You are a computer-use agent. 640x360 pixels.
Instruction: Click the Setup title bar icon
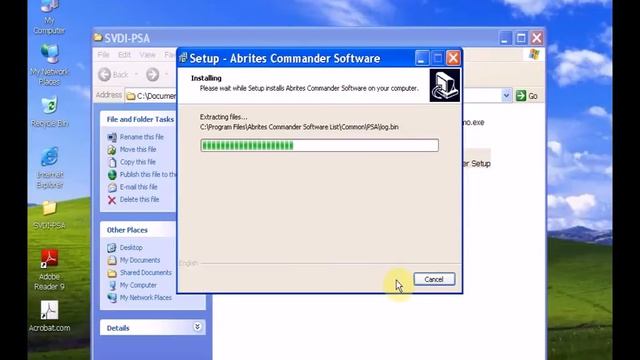click(183, 58)
